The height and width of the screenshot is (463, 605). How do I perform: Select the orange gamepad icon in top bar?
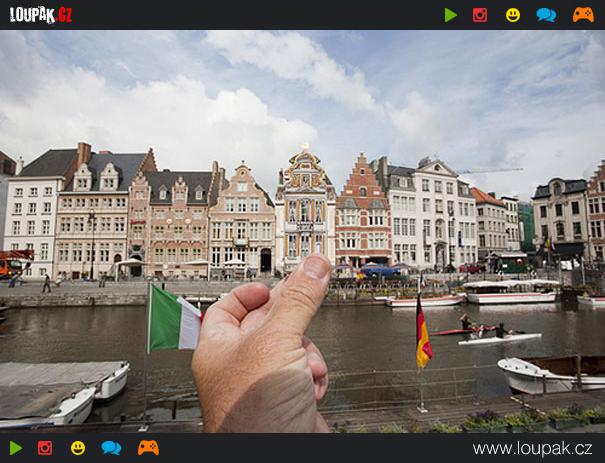583,15
